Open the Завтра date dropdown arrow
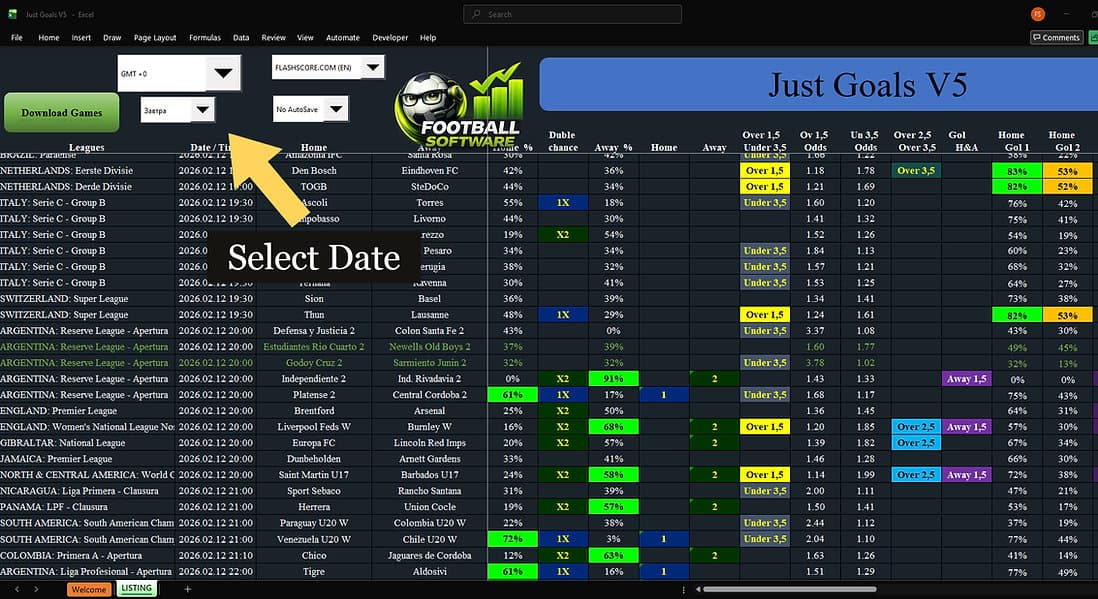The height and width of the screenshot is (599, 1098). point(202,109)
